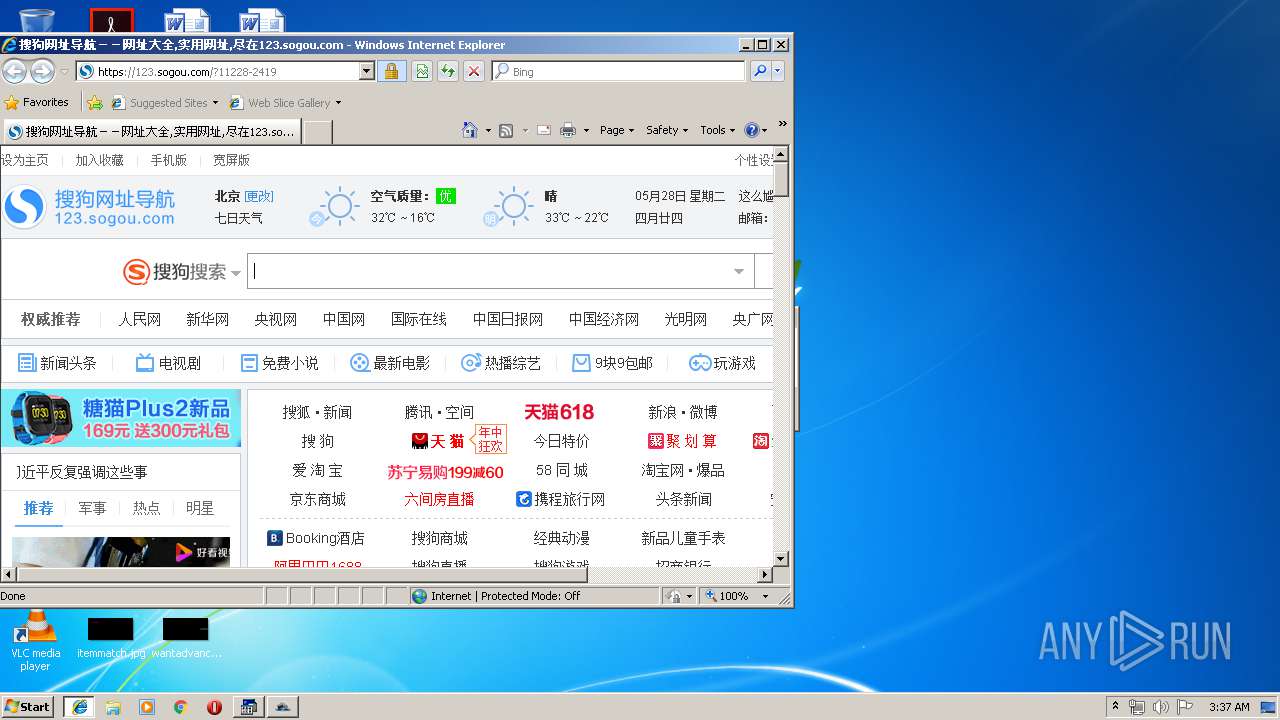Launch Opera from the taskbar
Image resolution: width=1280 pixels, height=720 pixels.
(214, 707)
